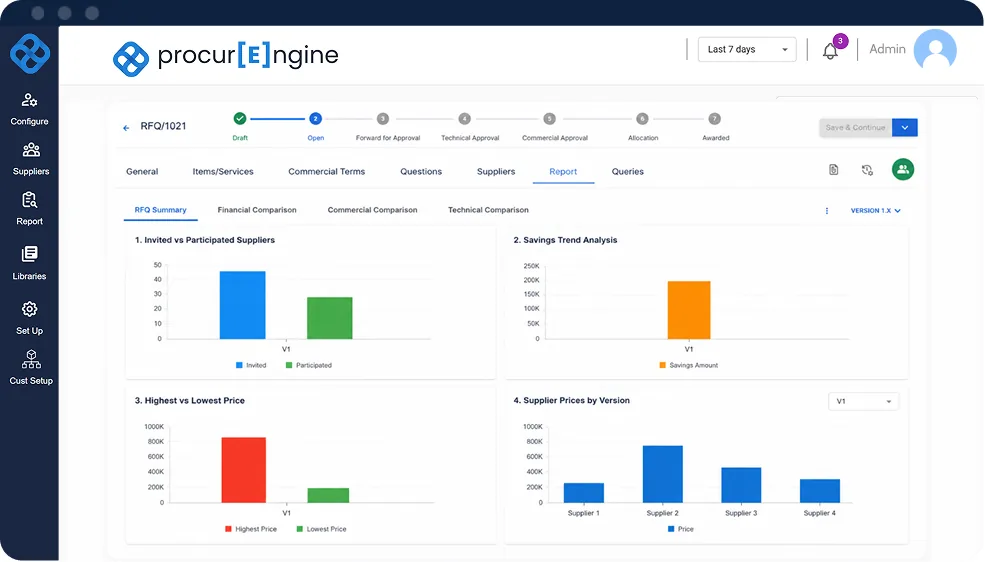Switch to the General tab
The height and width of the screenshot is (562, 985).
[x=142, y=171]
